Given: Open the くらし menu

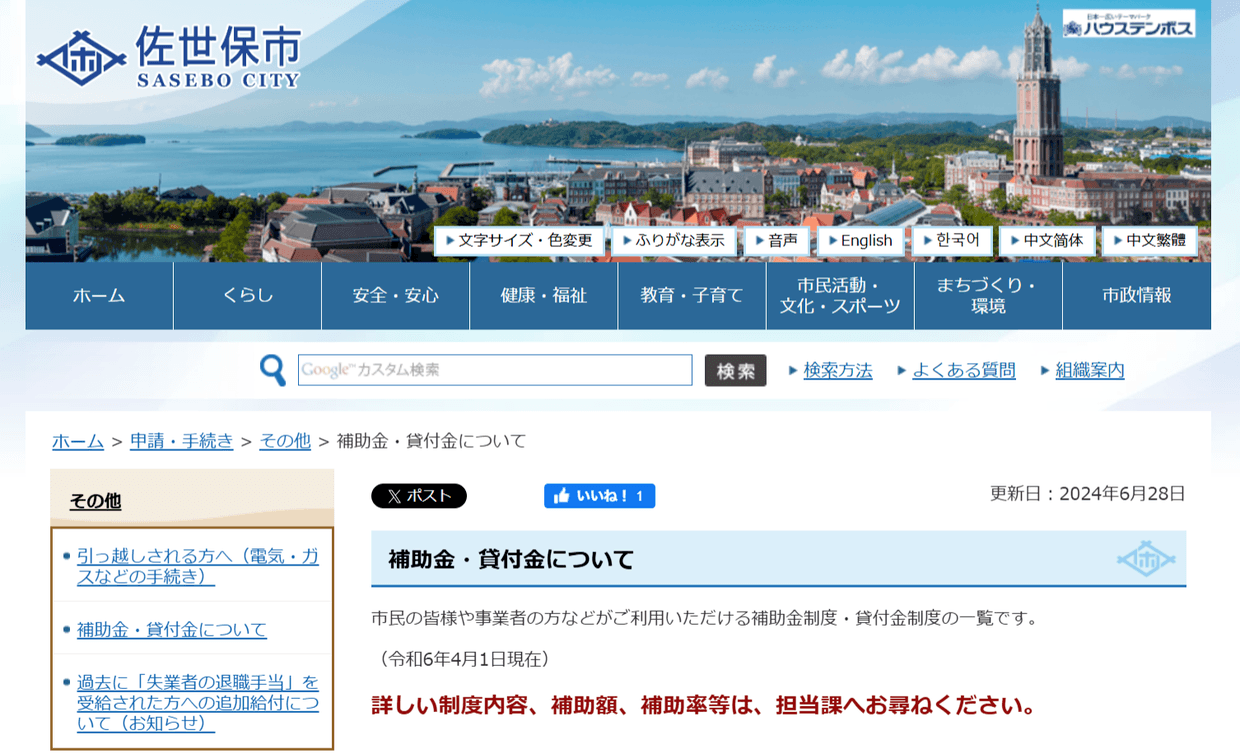Looking at the screenshot, I should coord(248,296).
